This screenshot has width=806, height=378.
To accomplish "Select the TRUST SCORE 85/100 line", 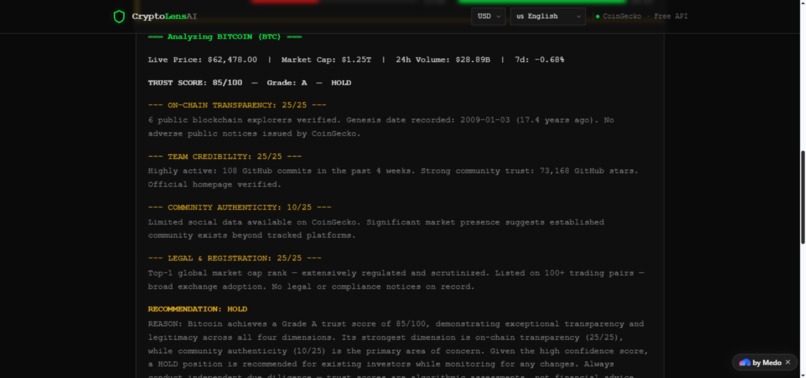I will (249, 83).
